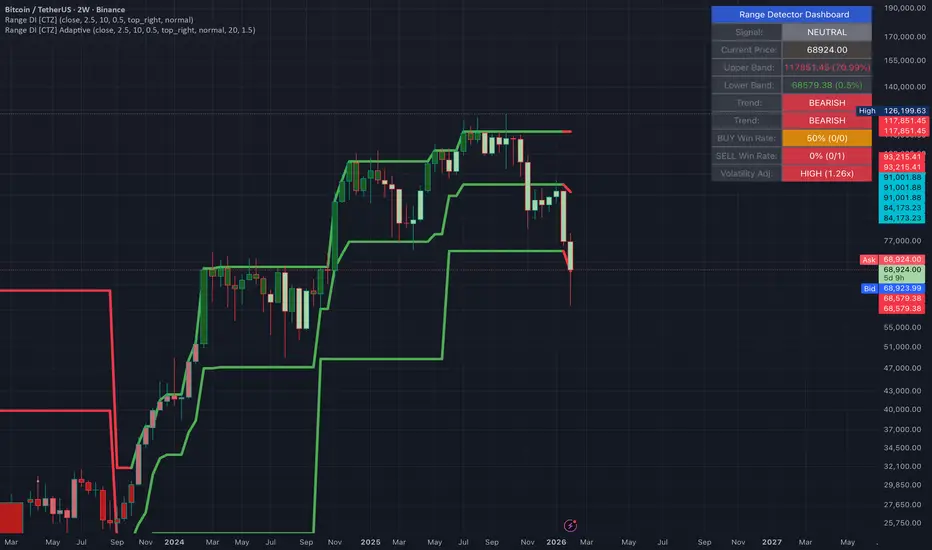Click the Volatility Adj: label cell
Screen dimensions: 932x550
(x=747, y=174)
